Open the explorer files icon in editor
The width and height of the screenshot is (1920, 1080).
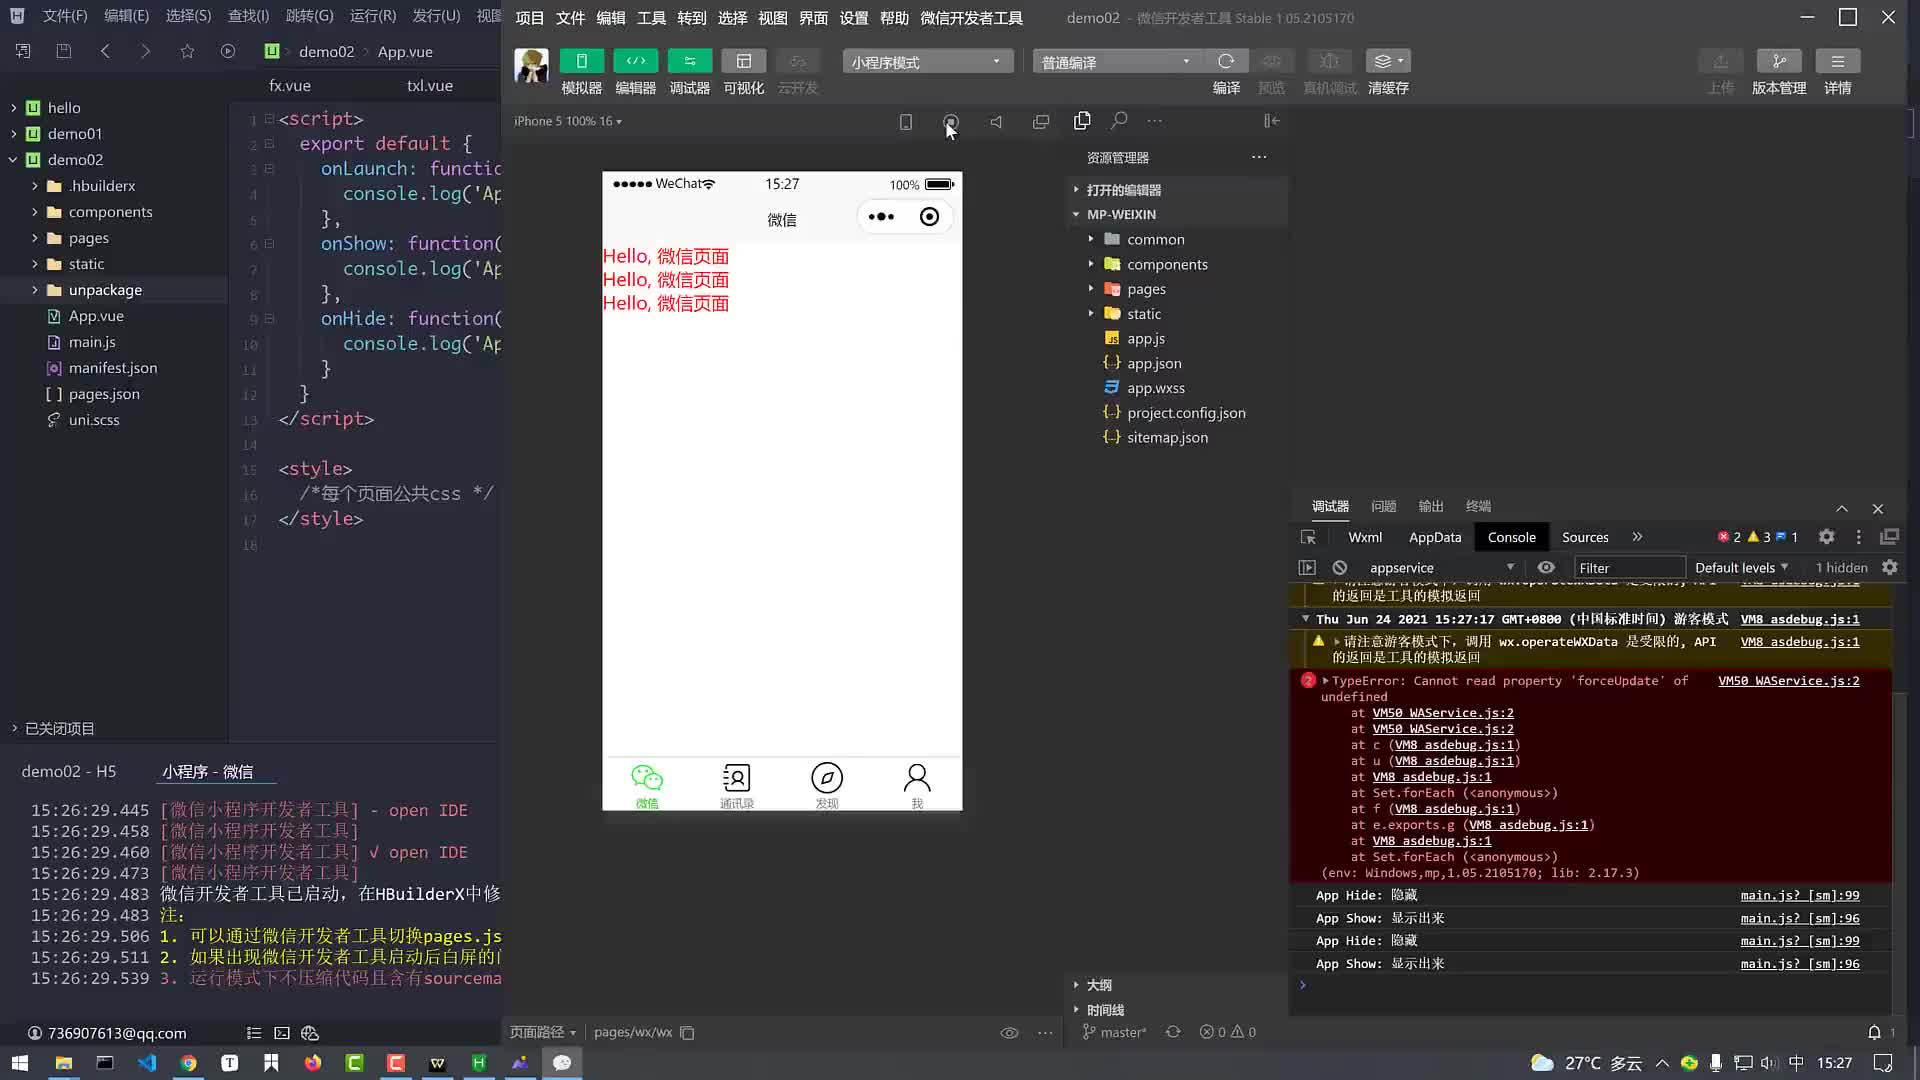coord(1082,121)
